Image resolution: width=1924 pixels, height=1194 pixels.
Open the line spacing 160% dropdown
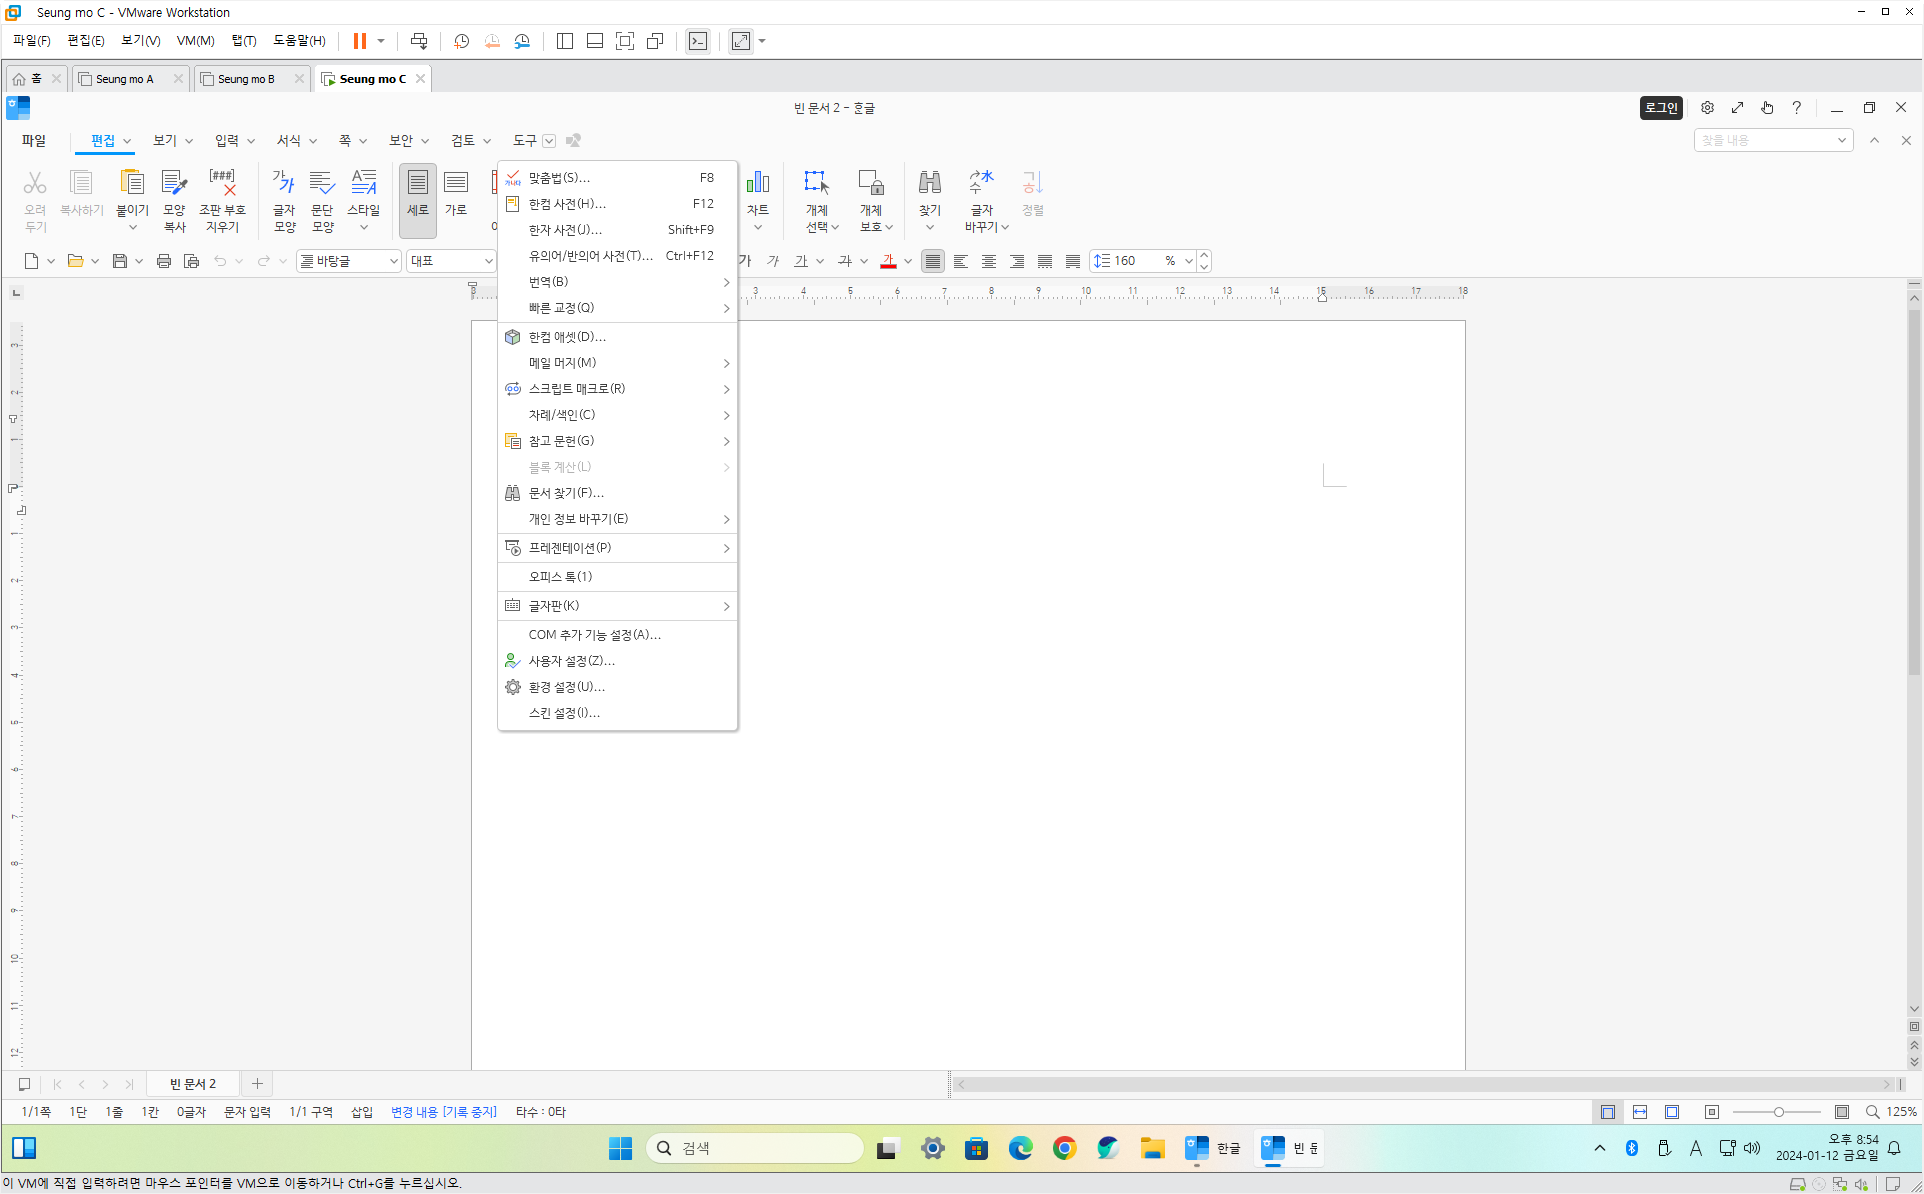pos(1189,261)
